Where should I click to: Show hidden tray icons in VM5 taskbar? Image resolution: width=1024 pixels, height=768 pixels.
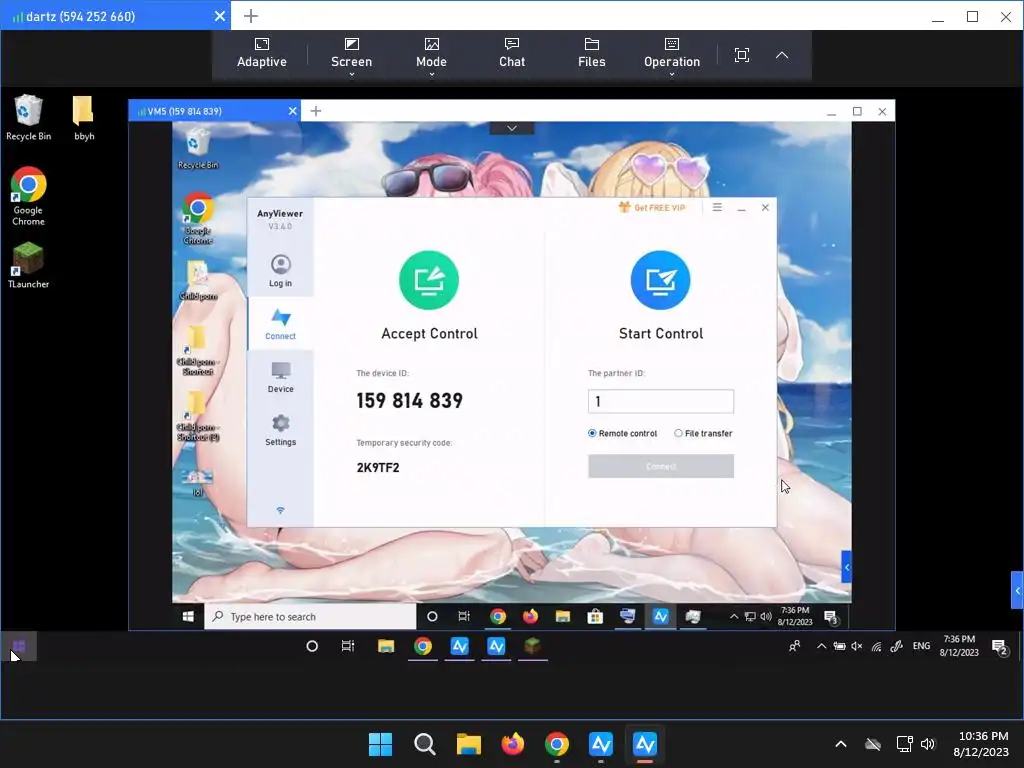coord(734,616)
